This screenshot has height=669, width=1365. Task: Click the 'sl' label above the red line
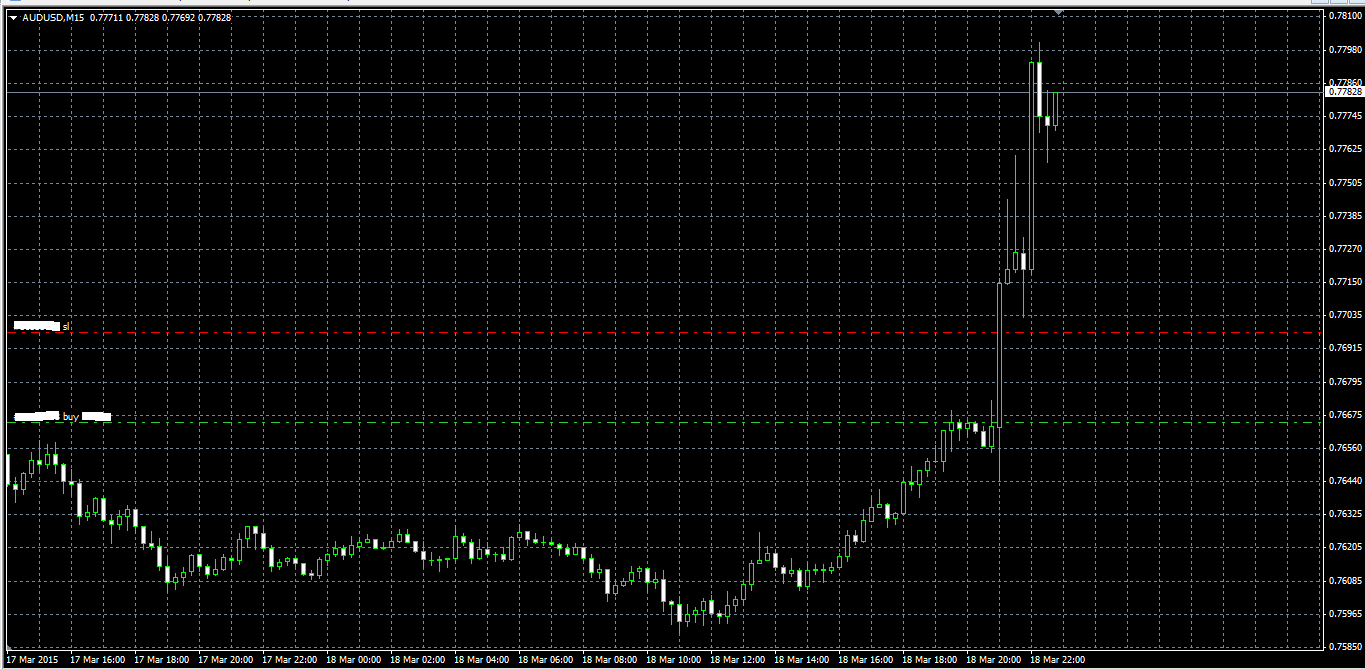point(66,326)
